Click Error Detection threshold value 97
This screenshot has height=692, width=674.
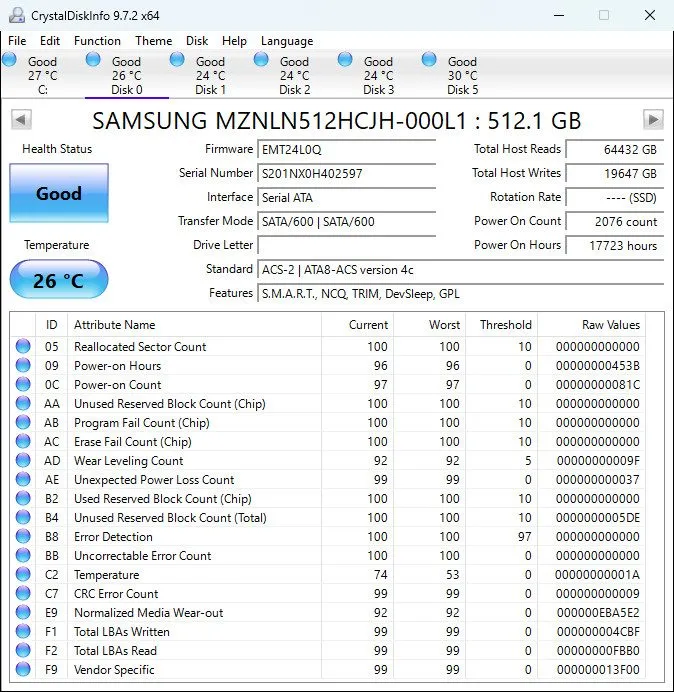pos(524,536)
